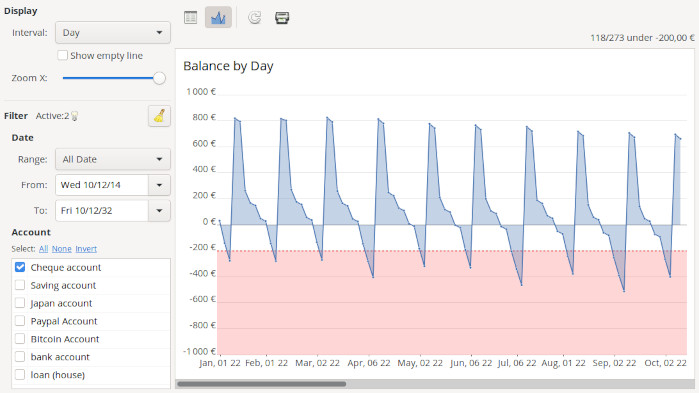Check the Bitcoin Account checkbox
Viewport: 699px width, 393px height.
(20, 338)
